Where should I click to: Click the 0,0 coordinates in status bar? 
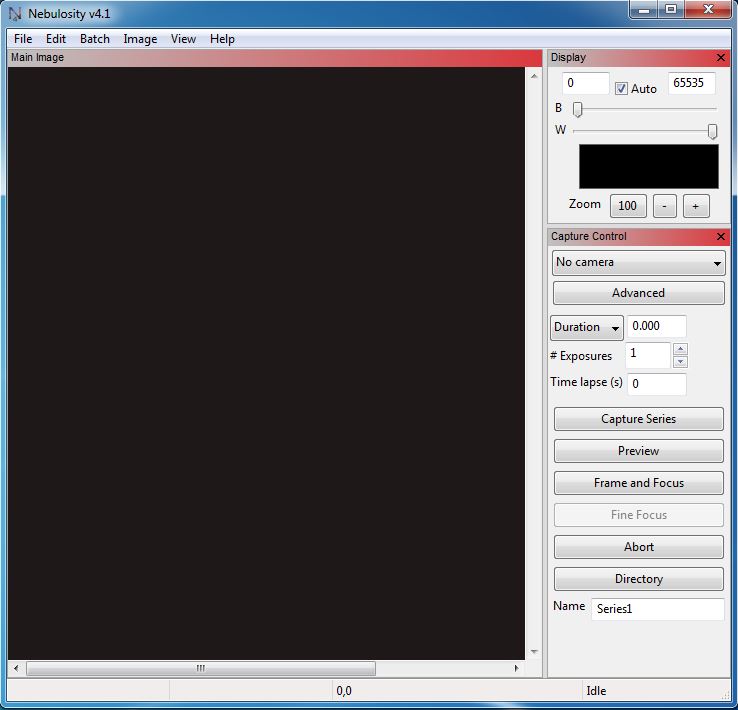344,691
